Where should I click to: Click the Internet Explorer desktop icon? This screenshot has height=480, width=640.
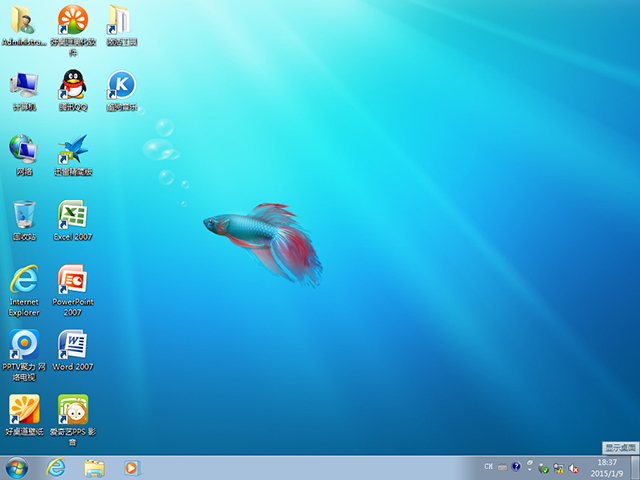pyautogui.click(x=24, y=280)
